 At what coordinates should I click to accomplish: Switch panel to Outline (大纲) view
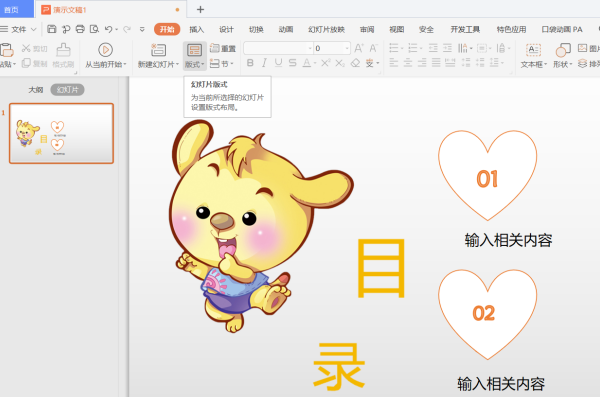(x=36, y=90)
